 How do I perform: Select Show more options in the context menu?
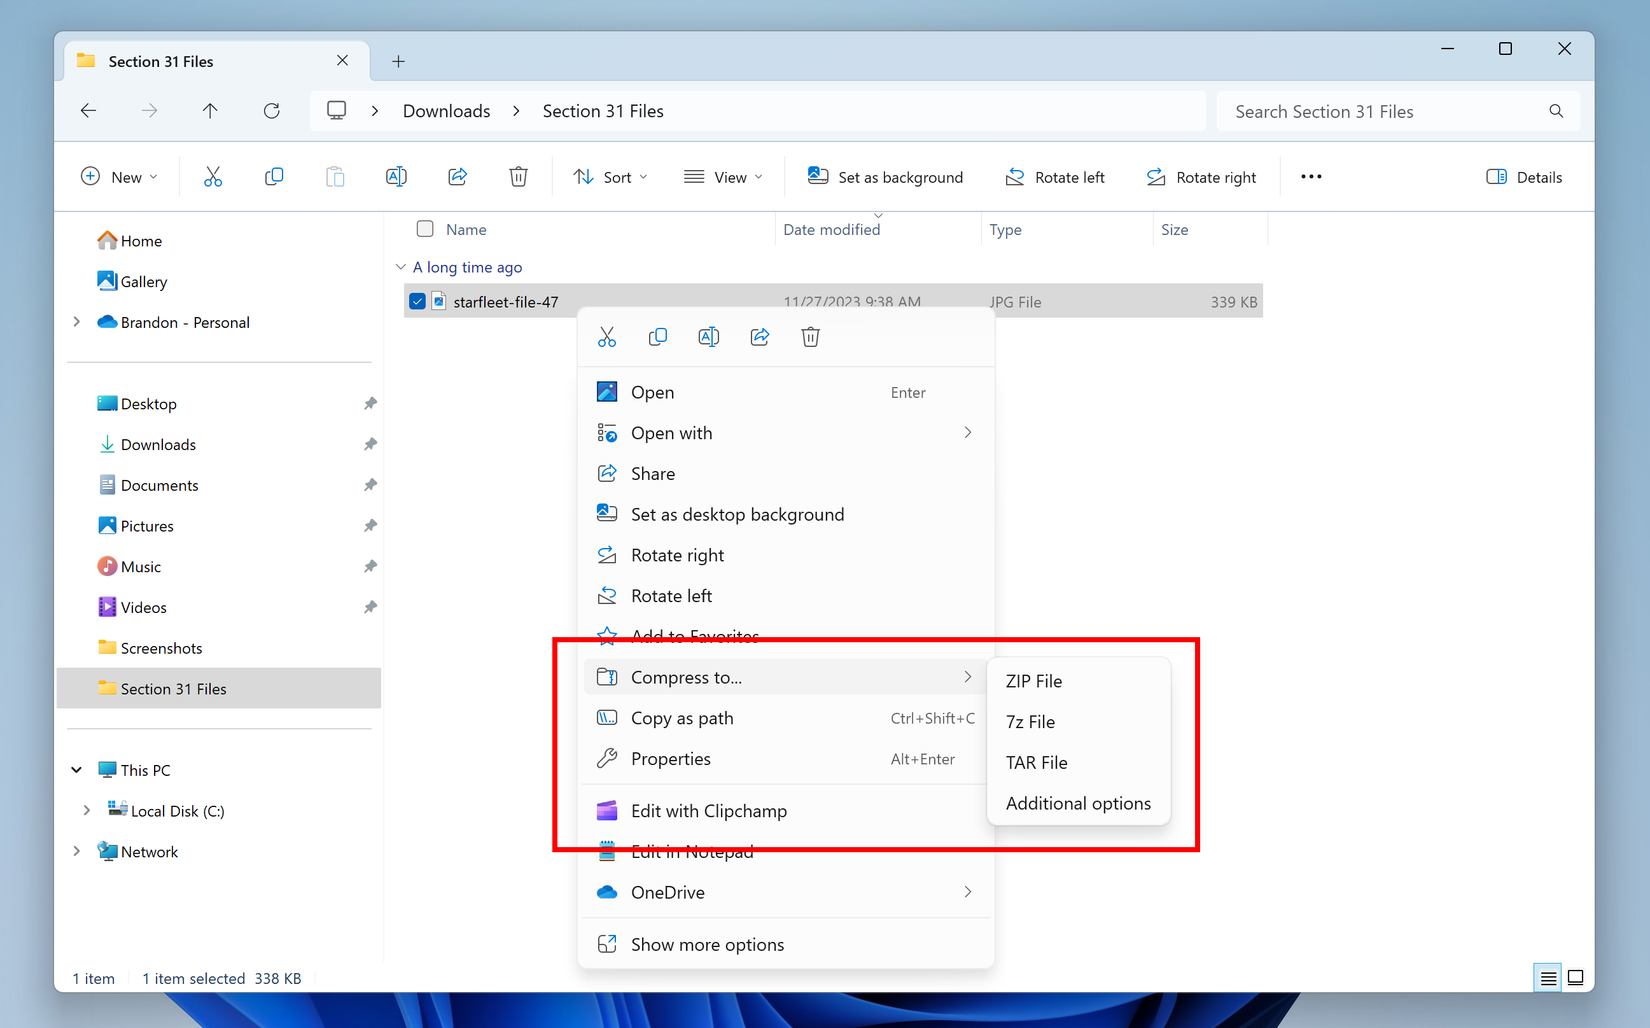coord(706,944)
